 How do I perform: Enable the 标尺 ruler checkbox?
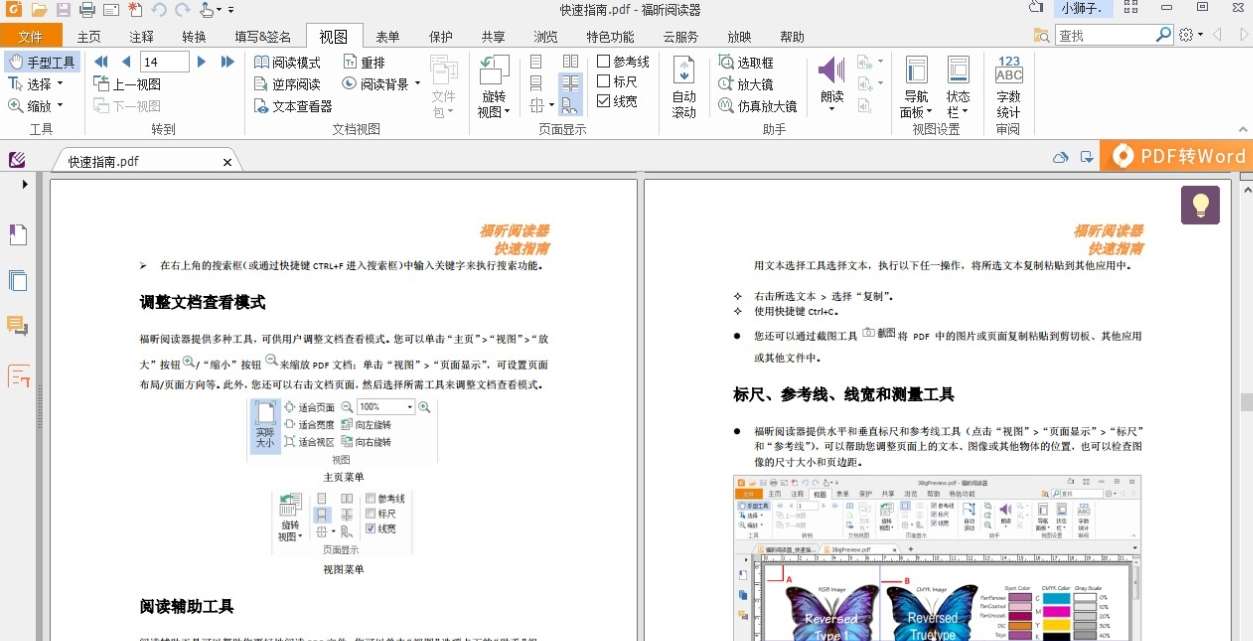(x=603, y=82)
